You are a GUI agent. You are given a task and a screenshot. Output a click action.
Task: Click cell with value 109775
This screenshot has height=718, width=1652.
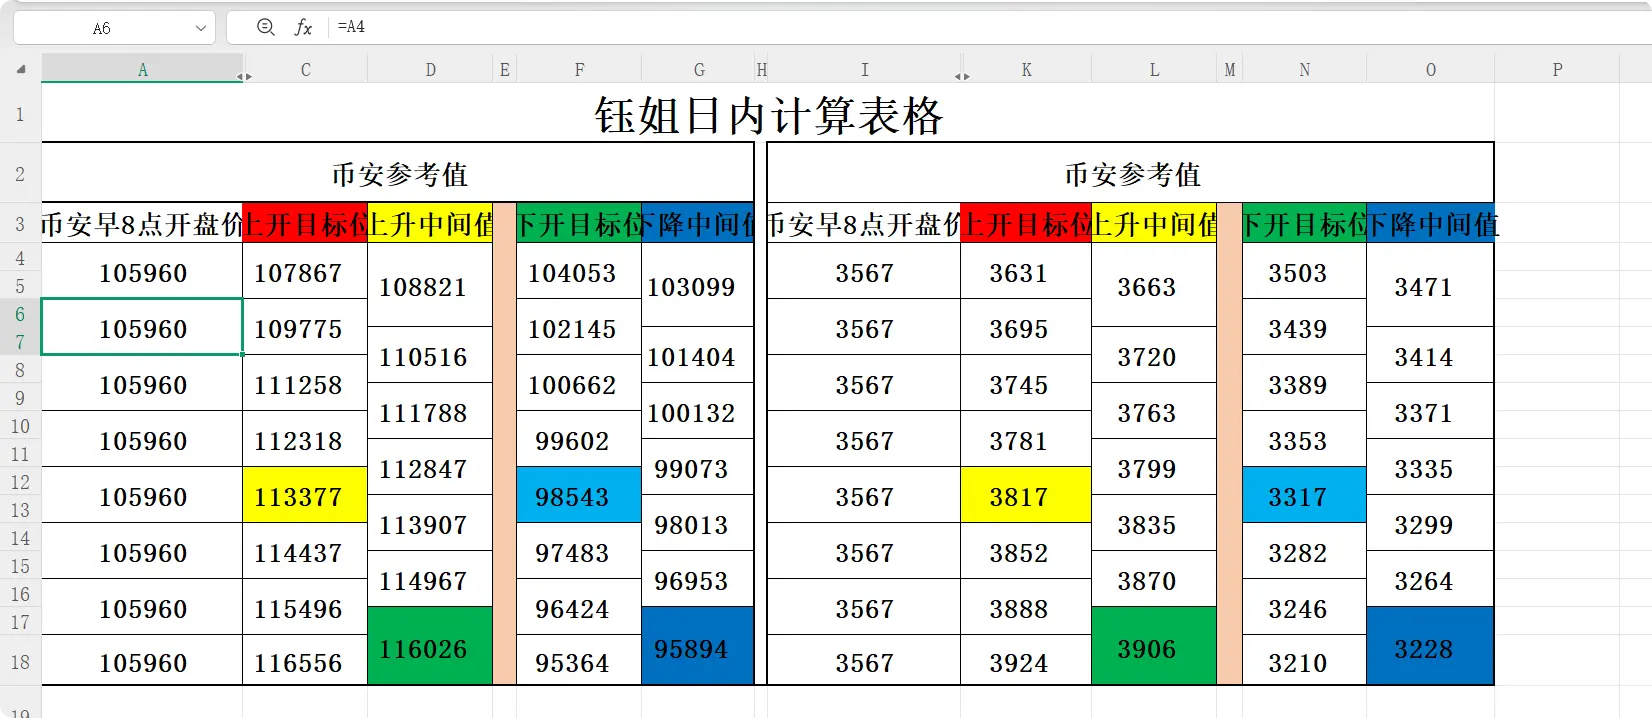tap(305, 327)
